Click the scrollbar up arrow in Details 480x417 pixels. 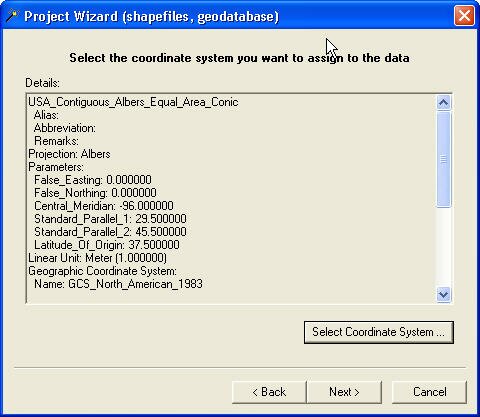coord(443,103)
